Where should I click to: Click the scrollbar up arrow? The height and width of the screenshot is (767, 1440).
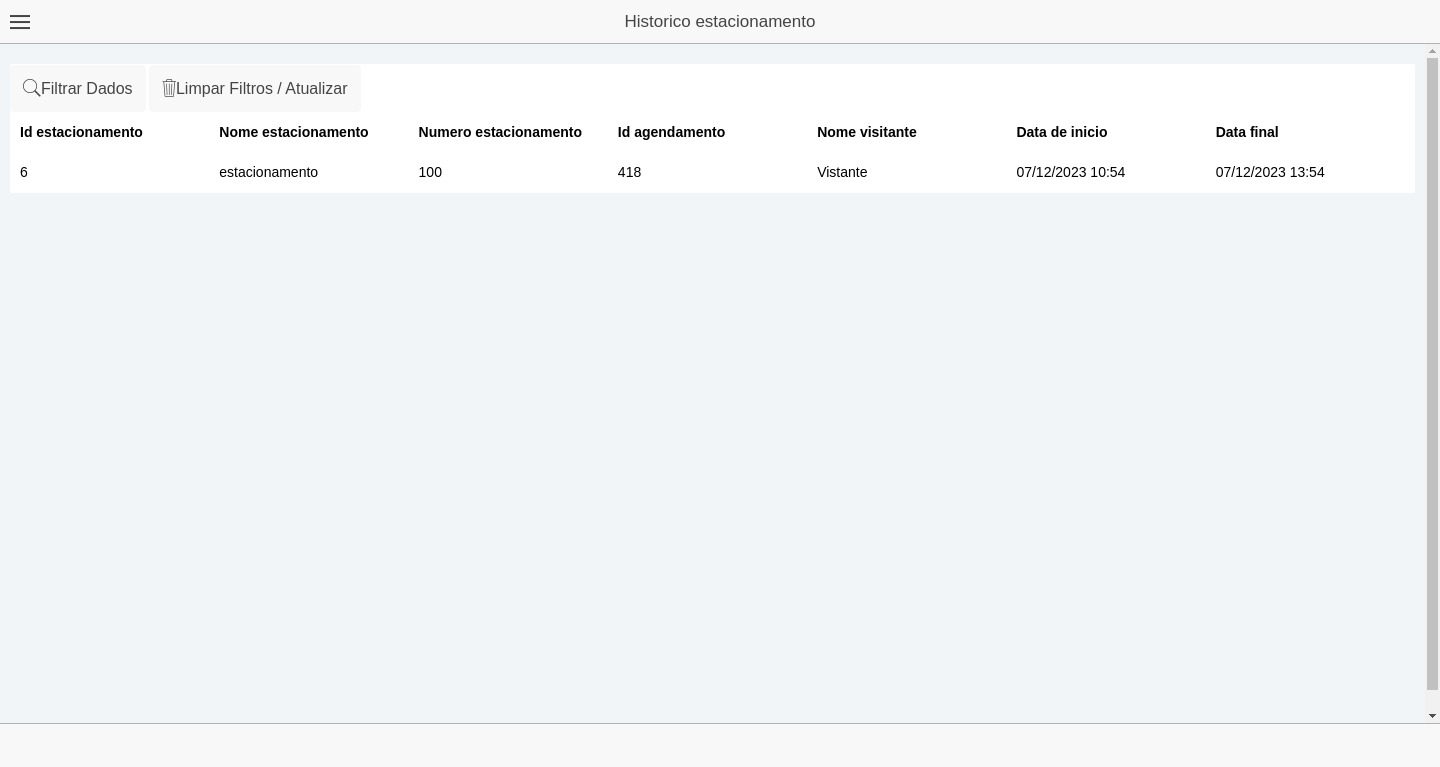[1432, 51]
